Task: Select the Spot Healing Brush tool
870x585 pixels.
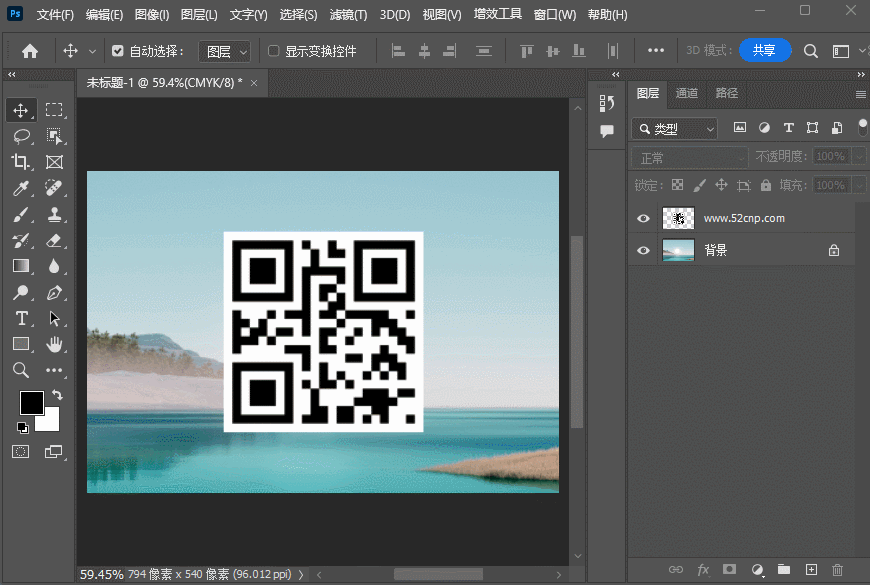Action: coord(54,188)
